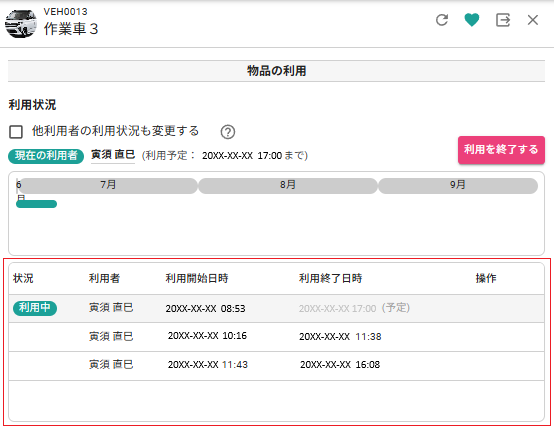Click the 利用中 status badge
Viewport: 554px width, 431px height.
[35, 308]
